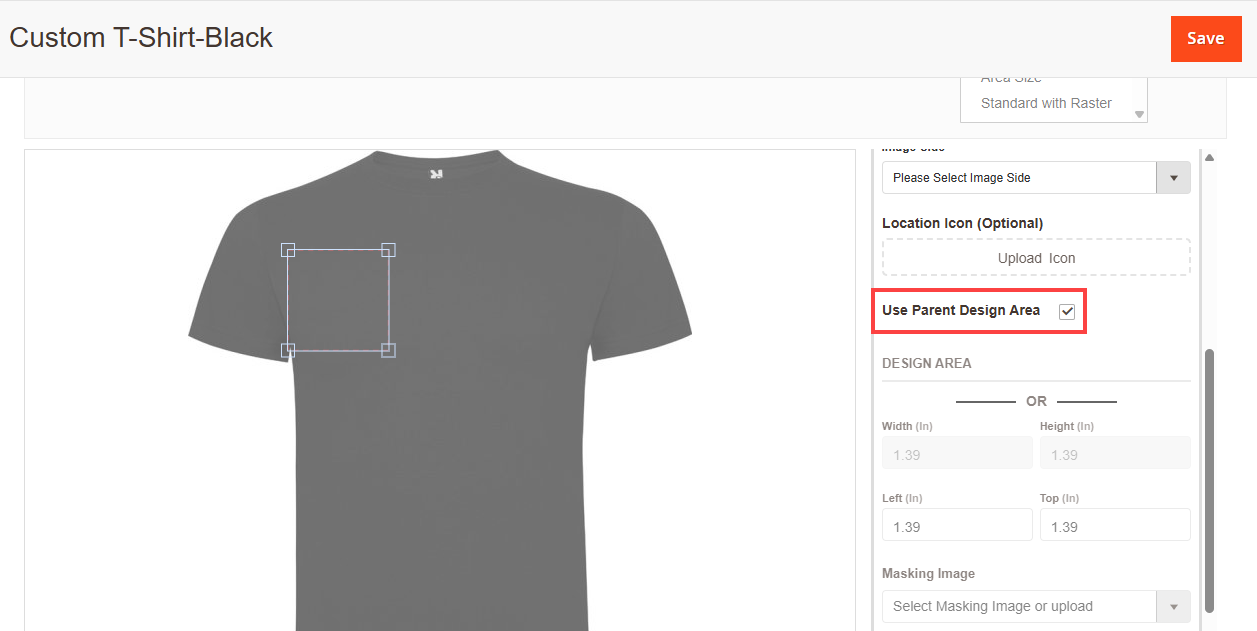
Task: Choose the Standard with Raster option
Action: click(1046, 103)
